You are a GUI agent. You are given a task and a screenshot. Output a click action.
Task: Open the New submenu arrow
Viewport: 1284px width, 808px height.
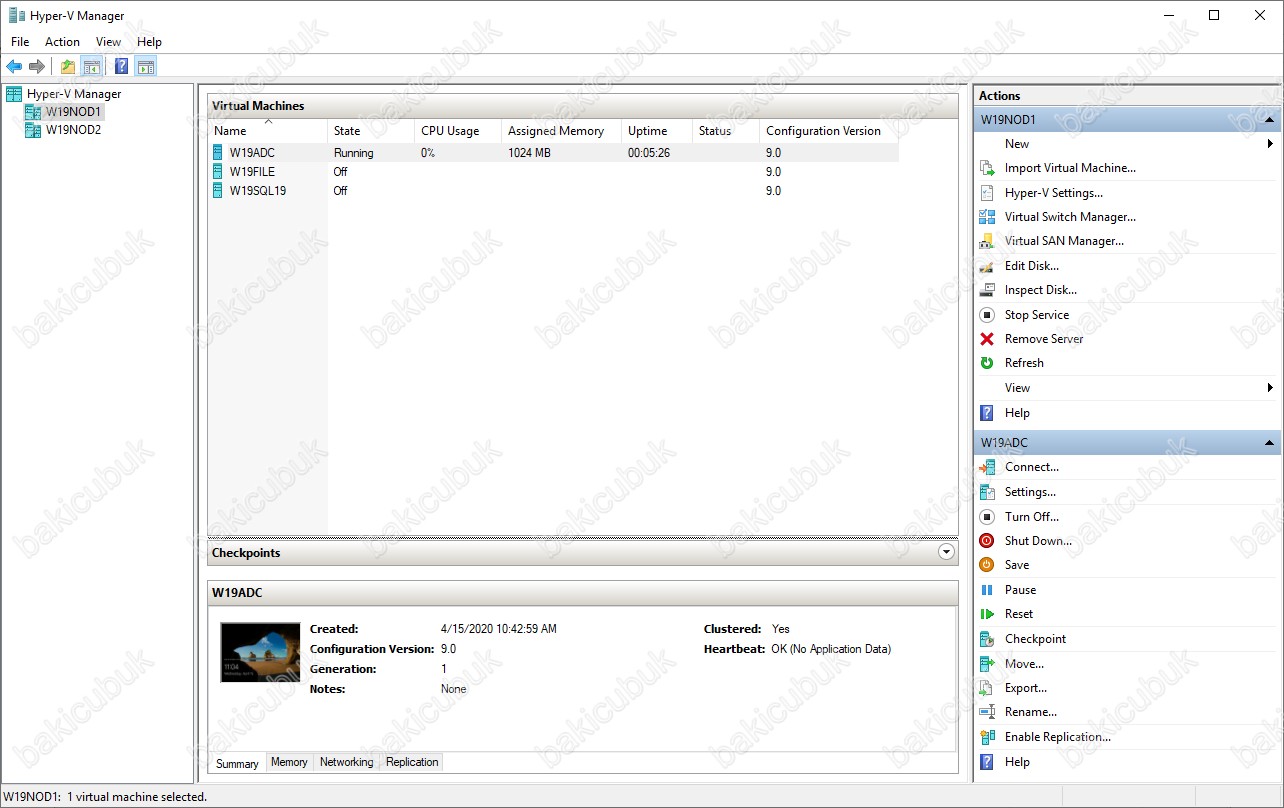tap(1270, 144)
